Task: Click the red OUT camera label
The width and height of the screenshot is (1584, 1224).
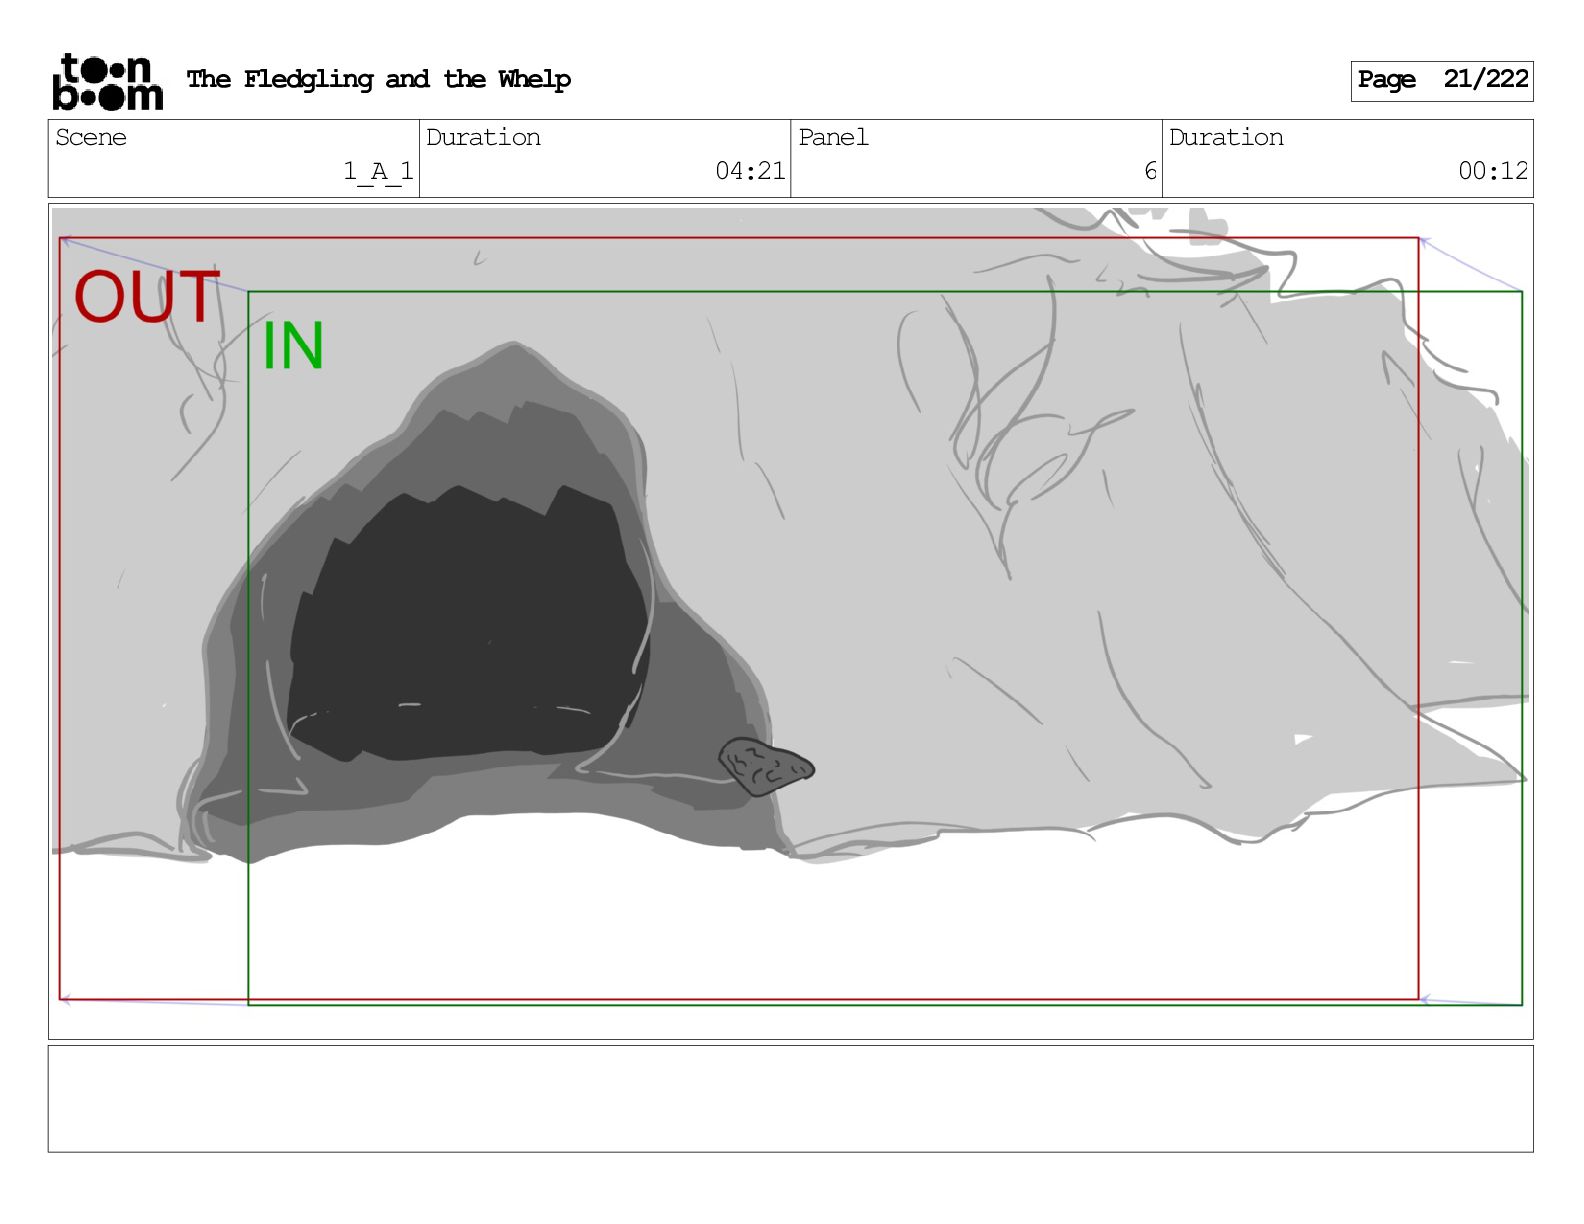Action: point(146,296)
